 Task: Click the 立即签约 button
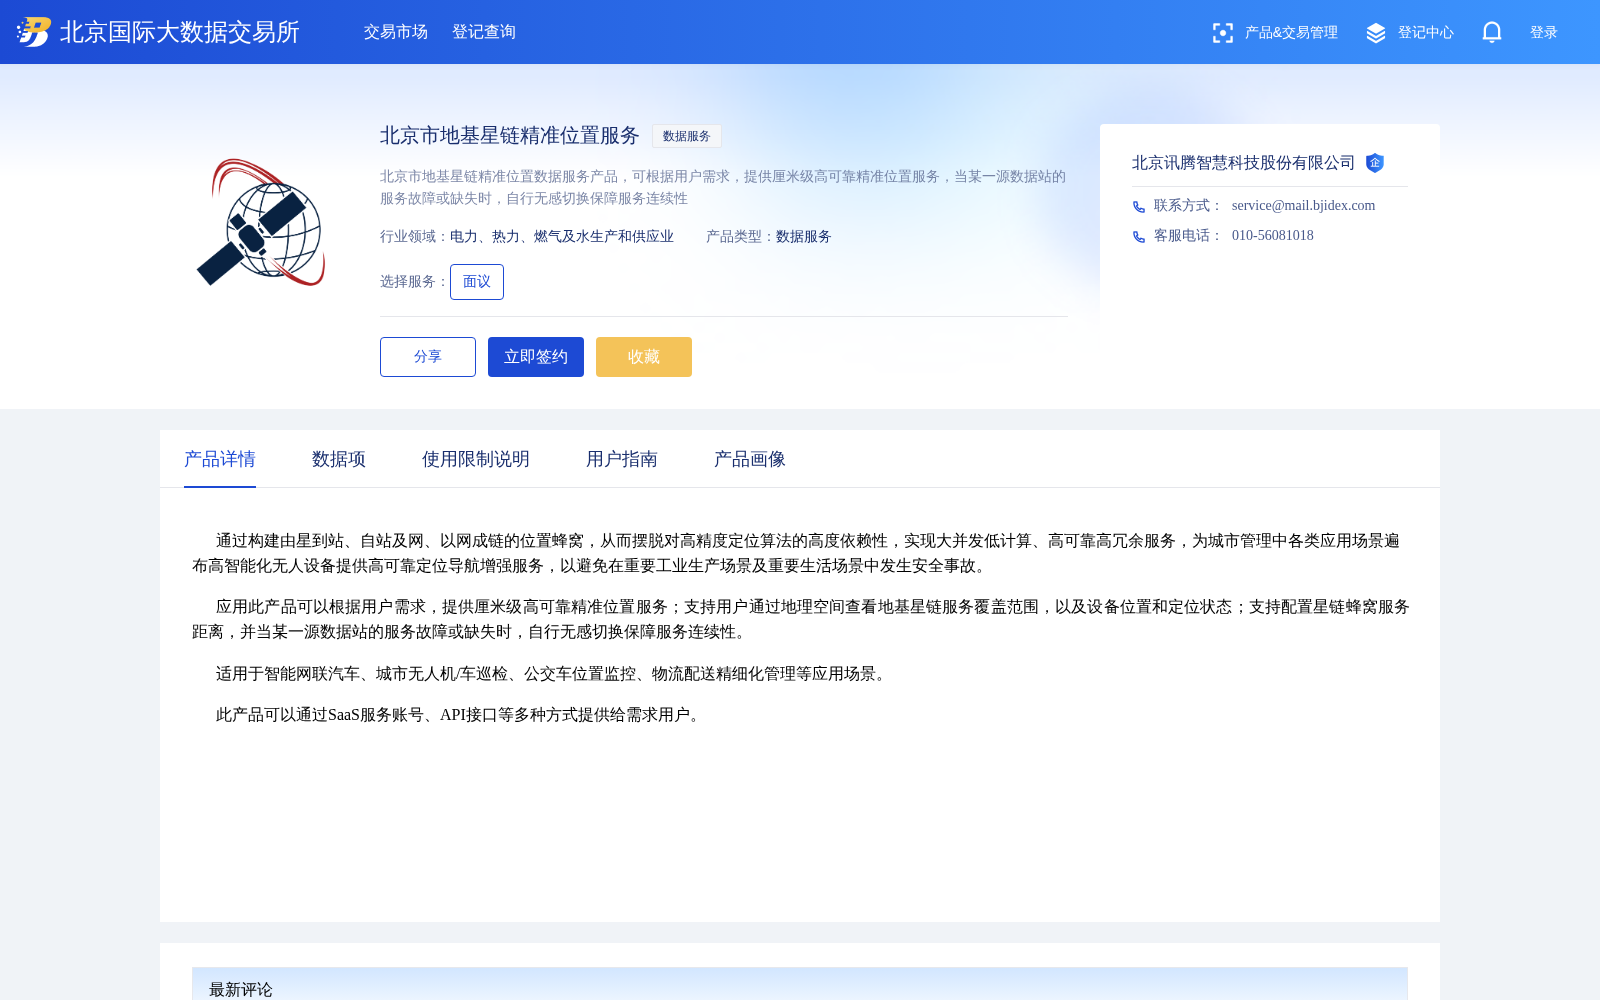[536, 357]
